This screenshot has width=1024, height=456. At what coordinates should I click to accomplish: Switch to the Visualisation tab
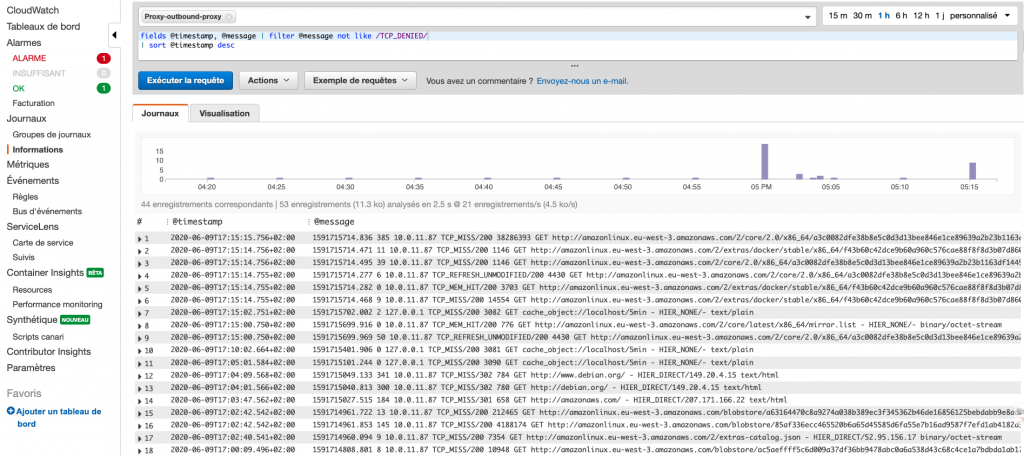pos(224,114)
